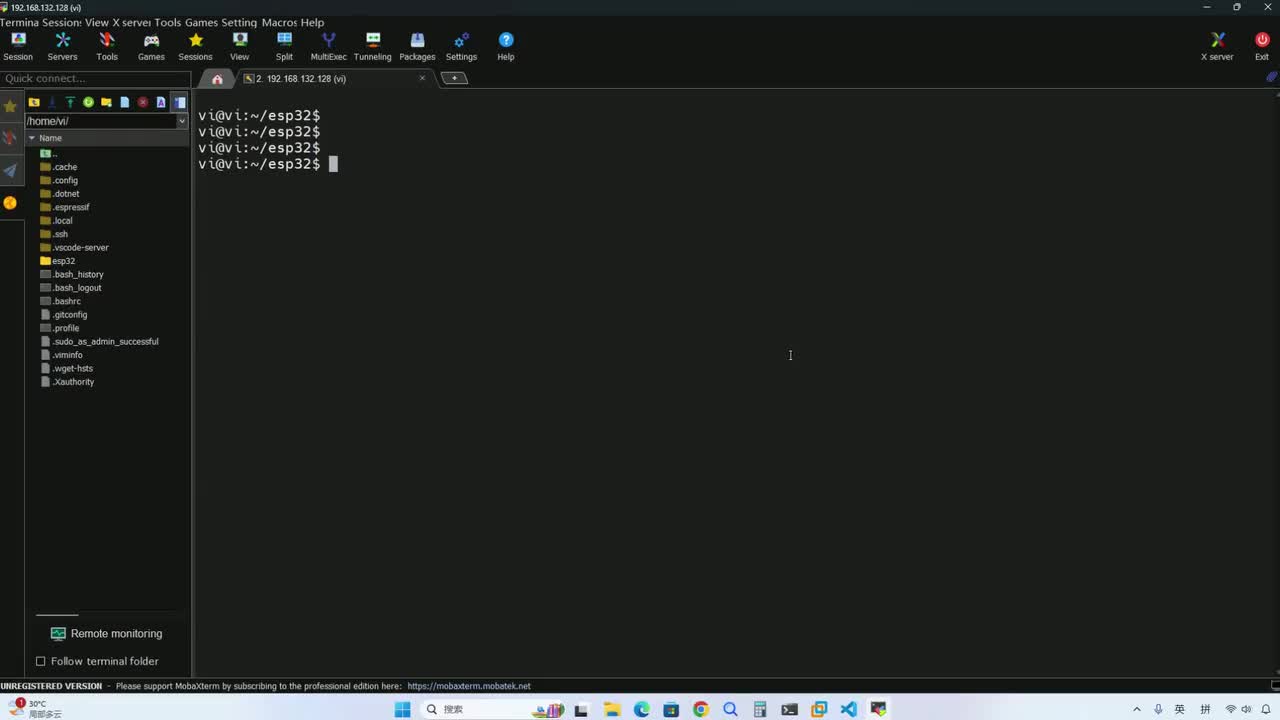Screen dimensions: 1280x720
Task: Click the SFTP upload green arrow icon
Action: coord(70,102)
